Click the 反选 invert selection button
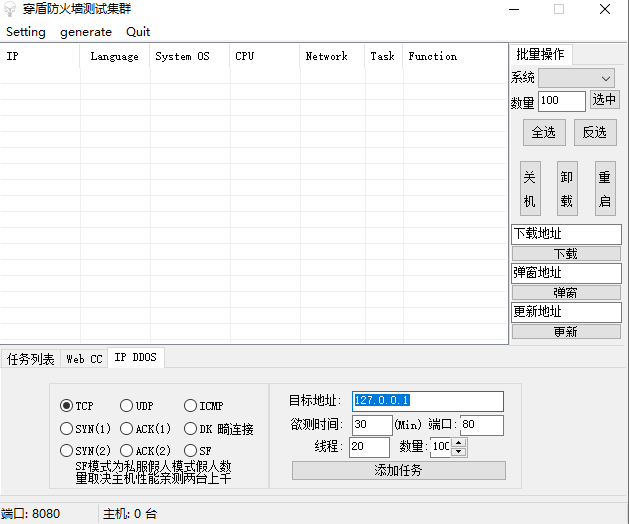Viewport: 629px width, 524px height. (594, 132)
